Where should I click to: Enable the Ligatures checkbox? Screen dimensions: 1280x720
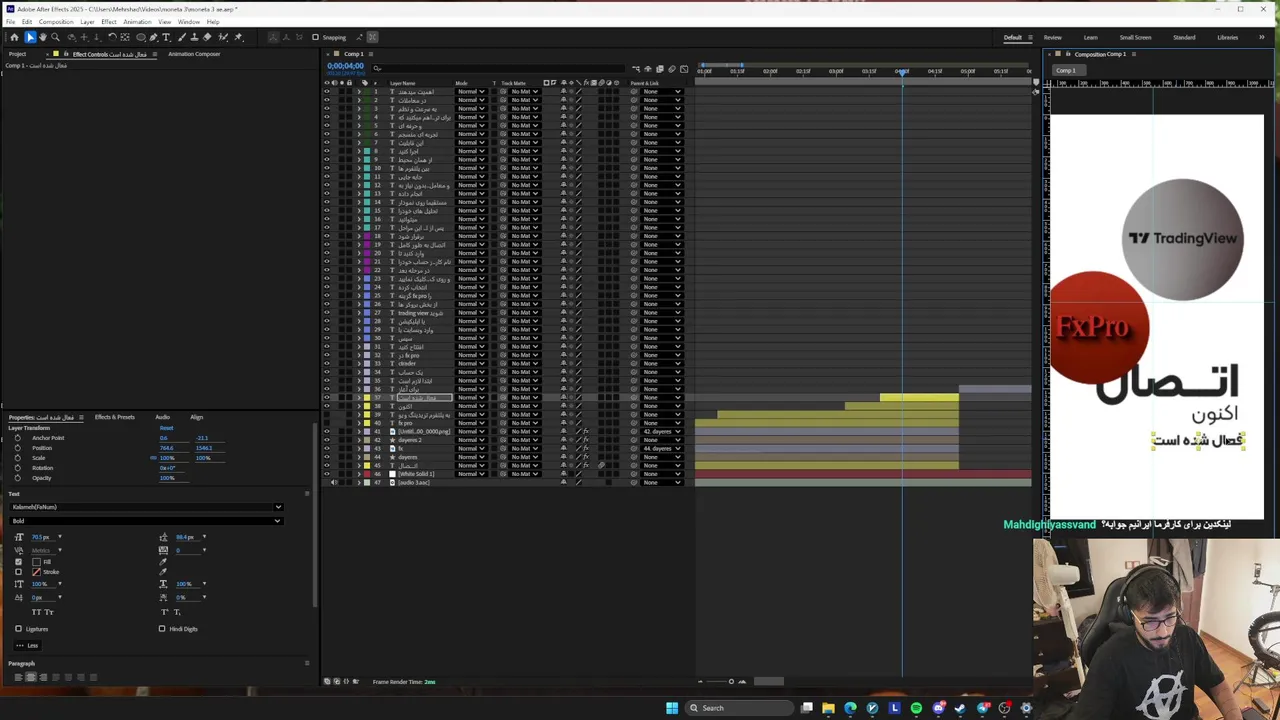[18, 629]
